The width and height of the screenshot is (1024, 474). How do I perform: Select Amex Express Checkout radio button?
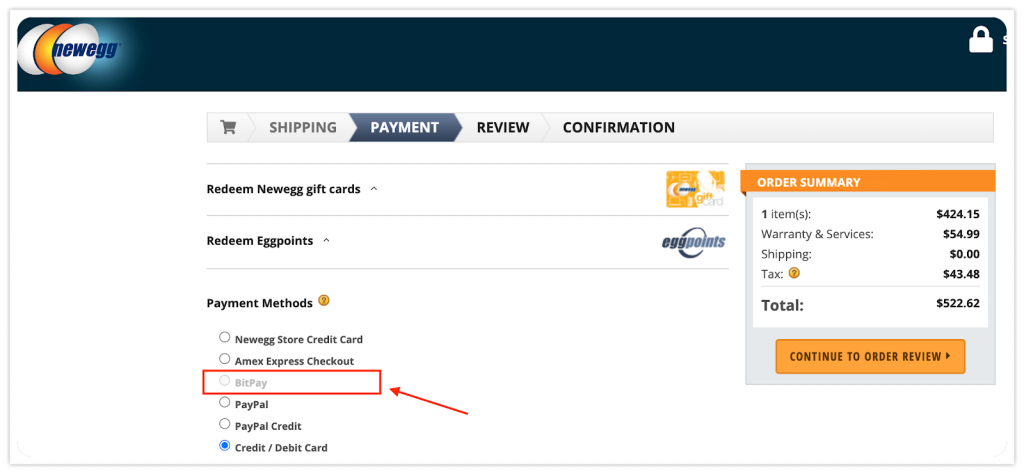[x=225, y=359]
